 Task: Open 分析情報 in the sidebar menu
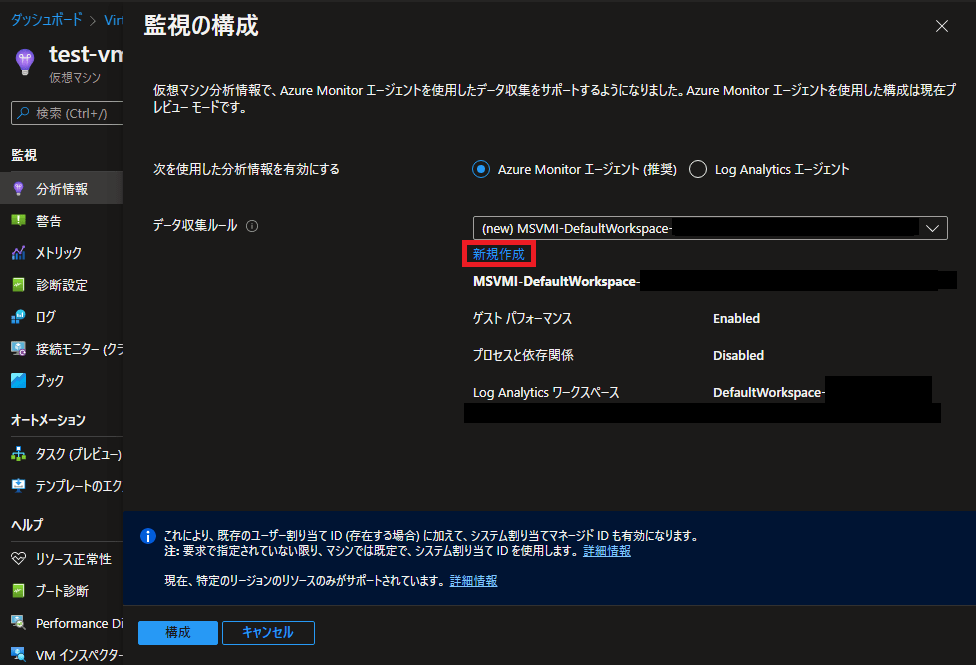point(62,189)
